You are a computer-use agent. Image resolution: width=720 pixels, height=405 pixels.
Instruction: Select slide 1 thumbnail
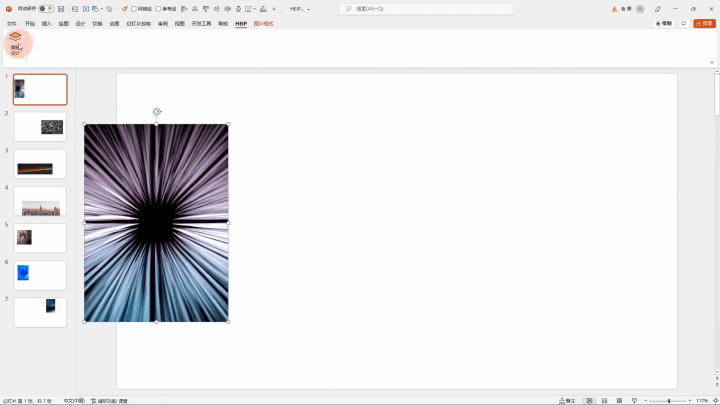pyautogui.click(x=40, y=90)
